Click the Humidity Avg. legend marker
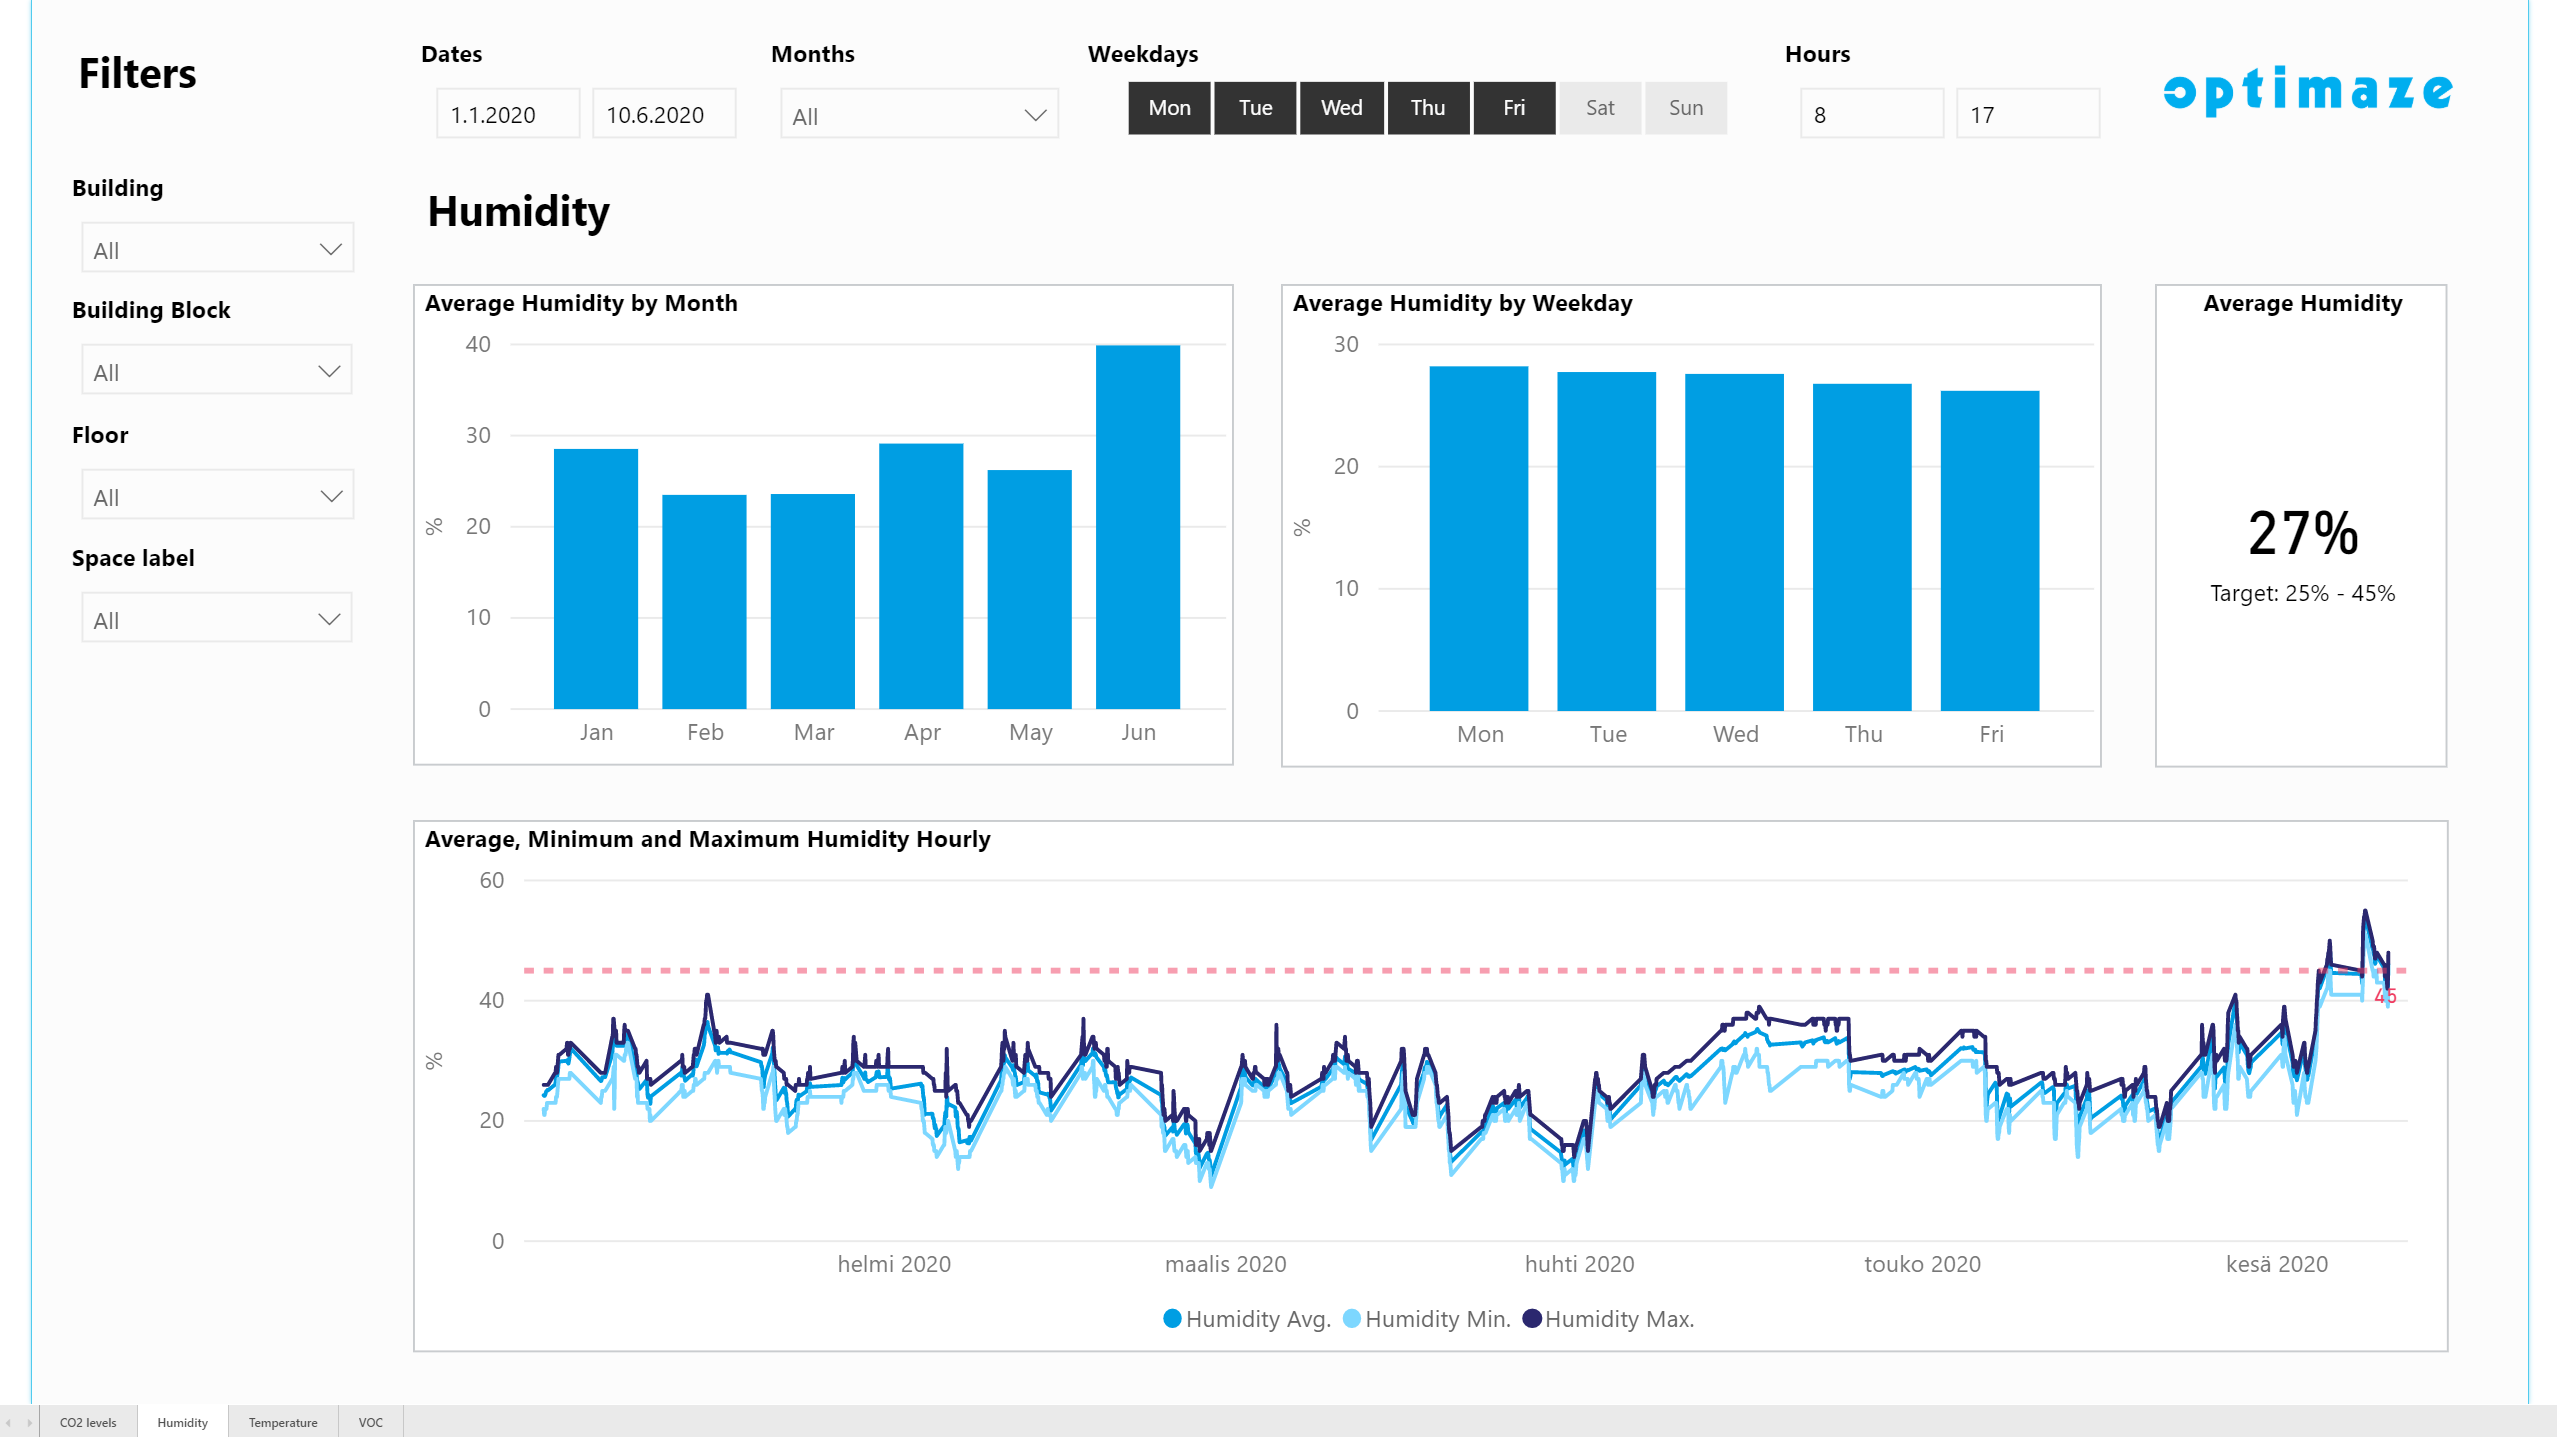This screenshot has width=2557, height=1437. pos(1172,1318)
